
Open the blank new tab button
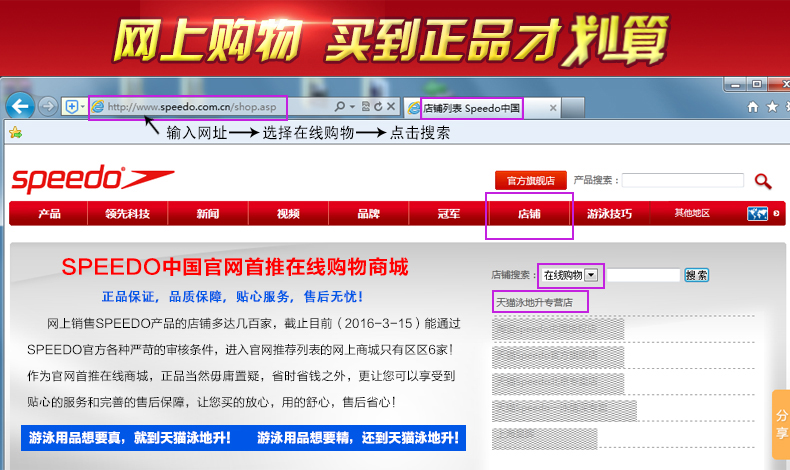click(572, 108)
